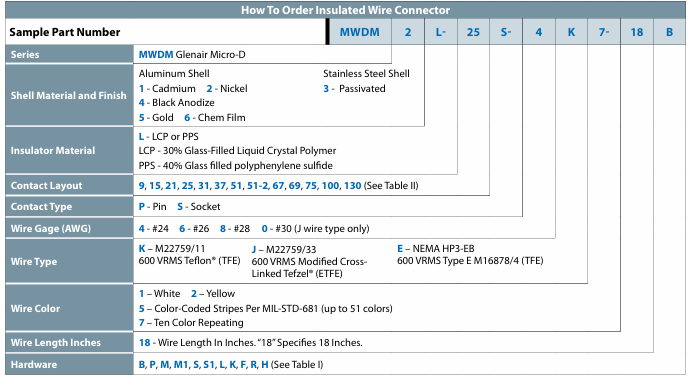The width and height of the screenshot is (692, 381).
Task: Select the '4' part number cell
Action: point(538,32)
